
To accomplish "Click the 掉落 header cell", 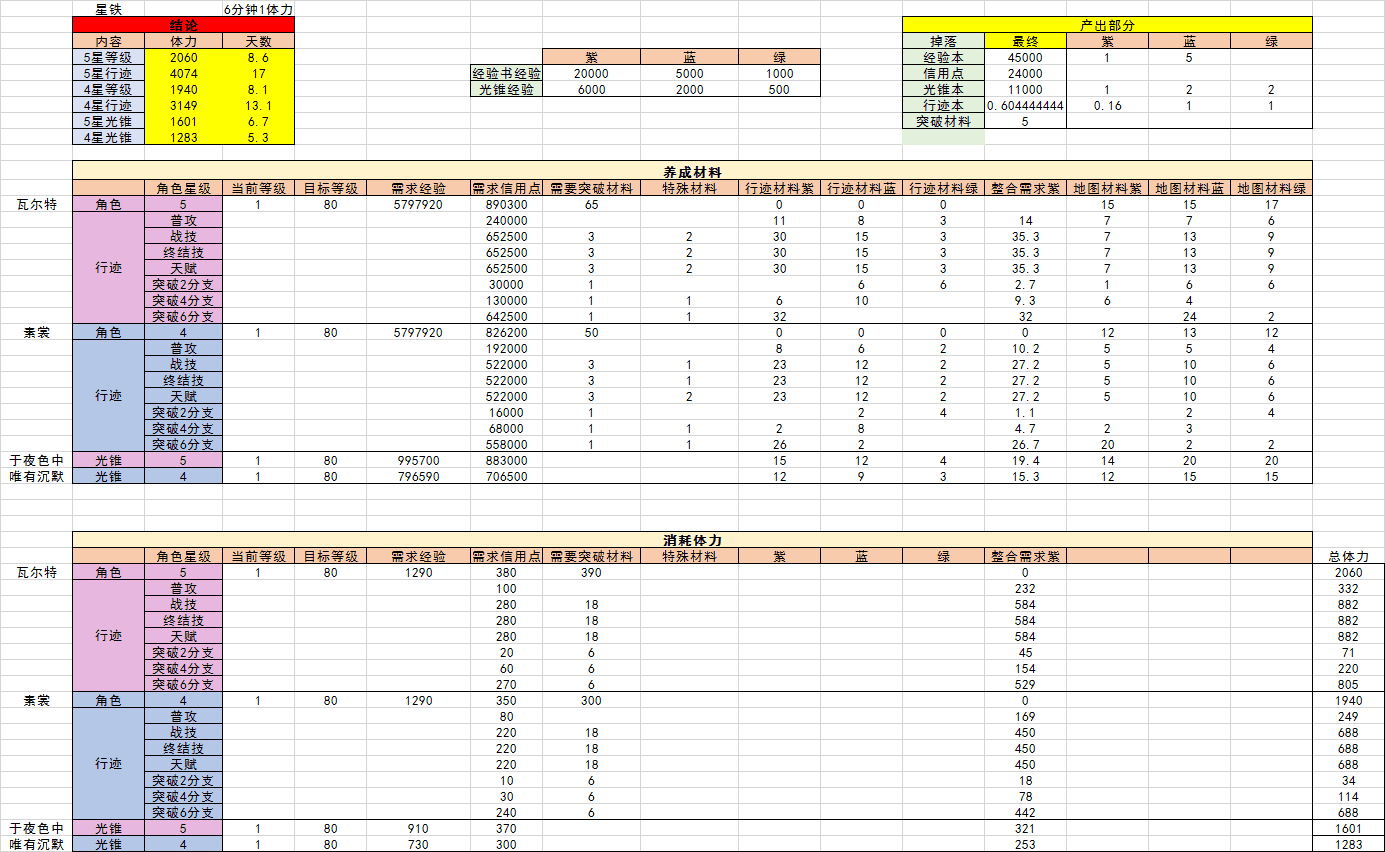I will tap(943, 41).
